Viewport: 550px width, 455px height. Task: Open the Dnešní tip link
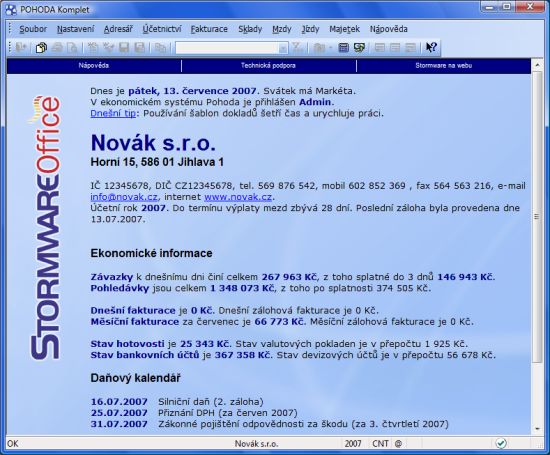click(x=113, y=113)
